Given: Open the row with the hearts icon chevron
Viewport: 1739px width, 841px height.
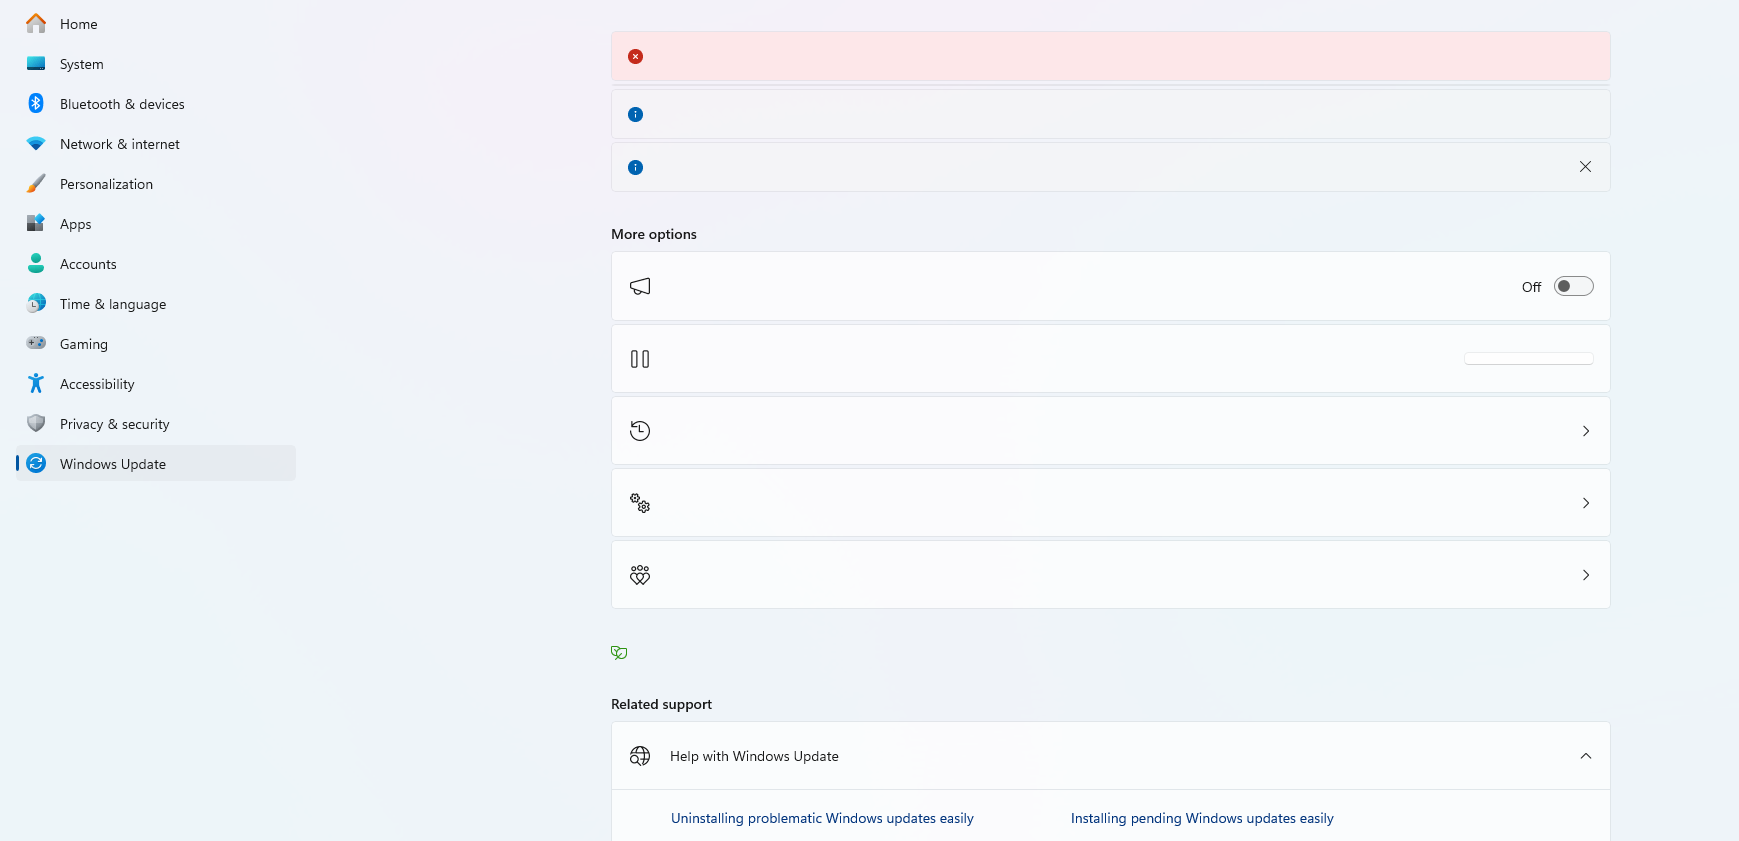Looking at the screenshot, I should (x=1586, y=575).
